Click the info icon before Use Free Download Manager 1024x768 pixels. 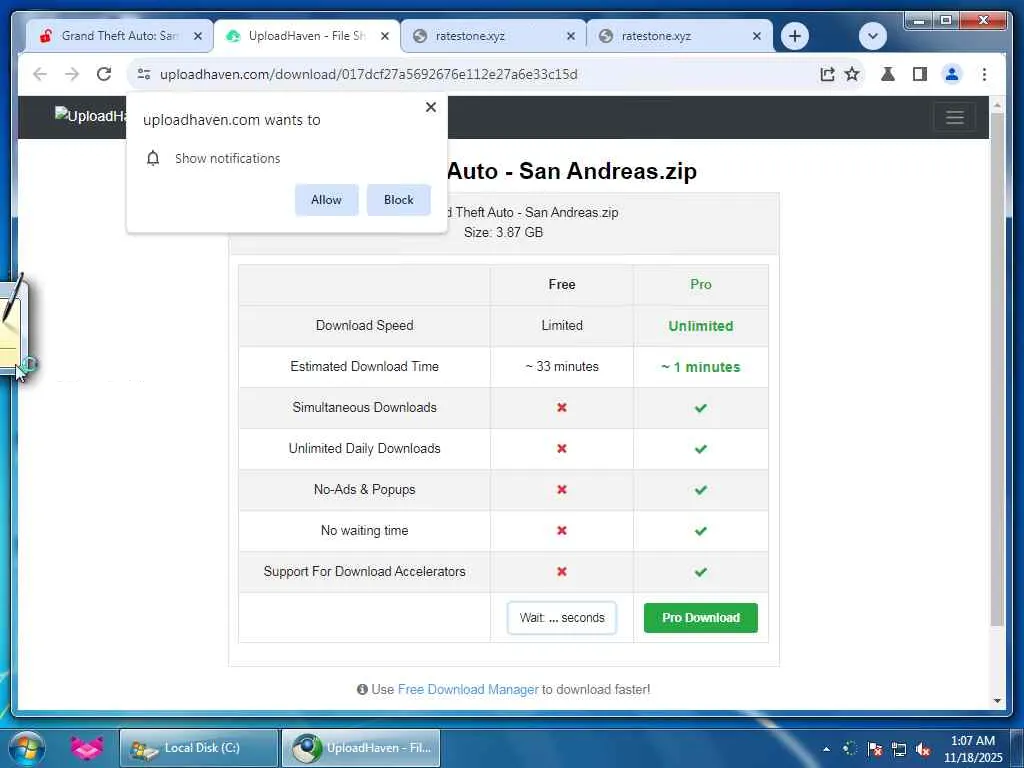pyautogui.click(x=362, y=690)
